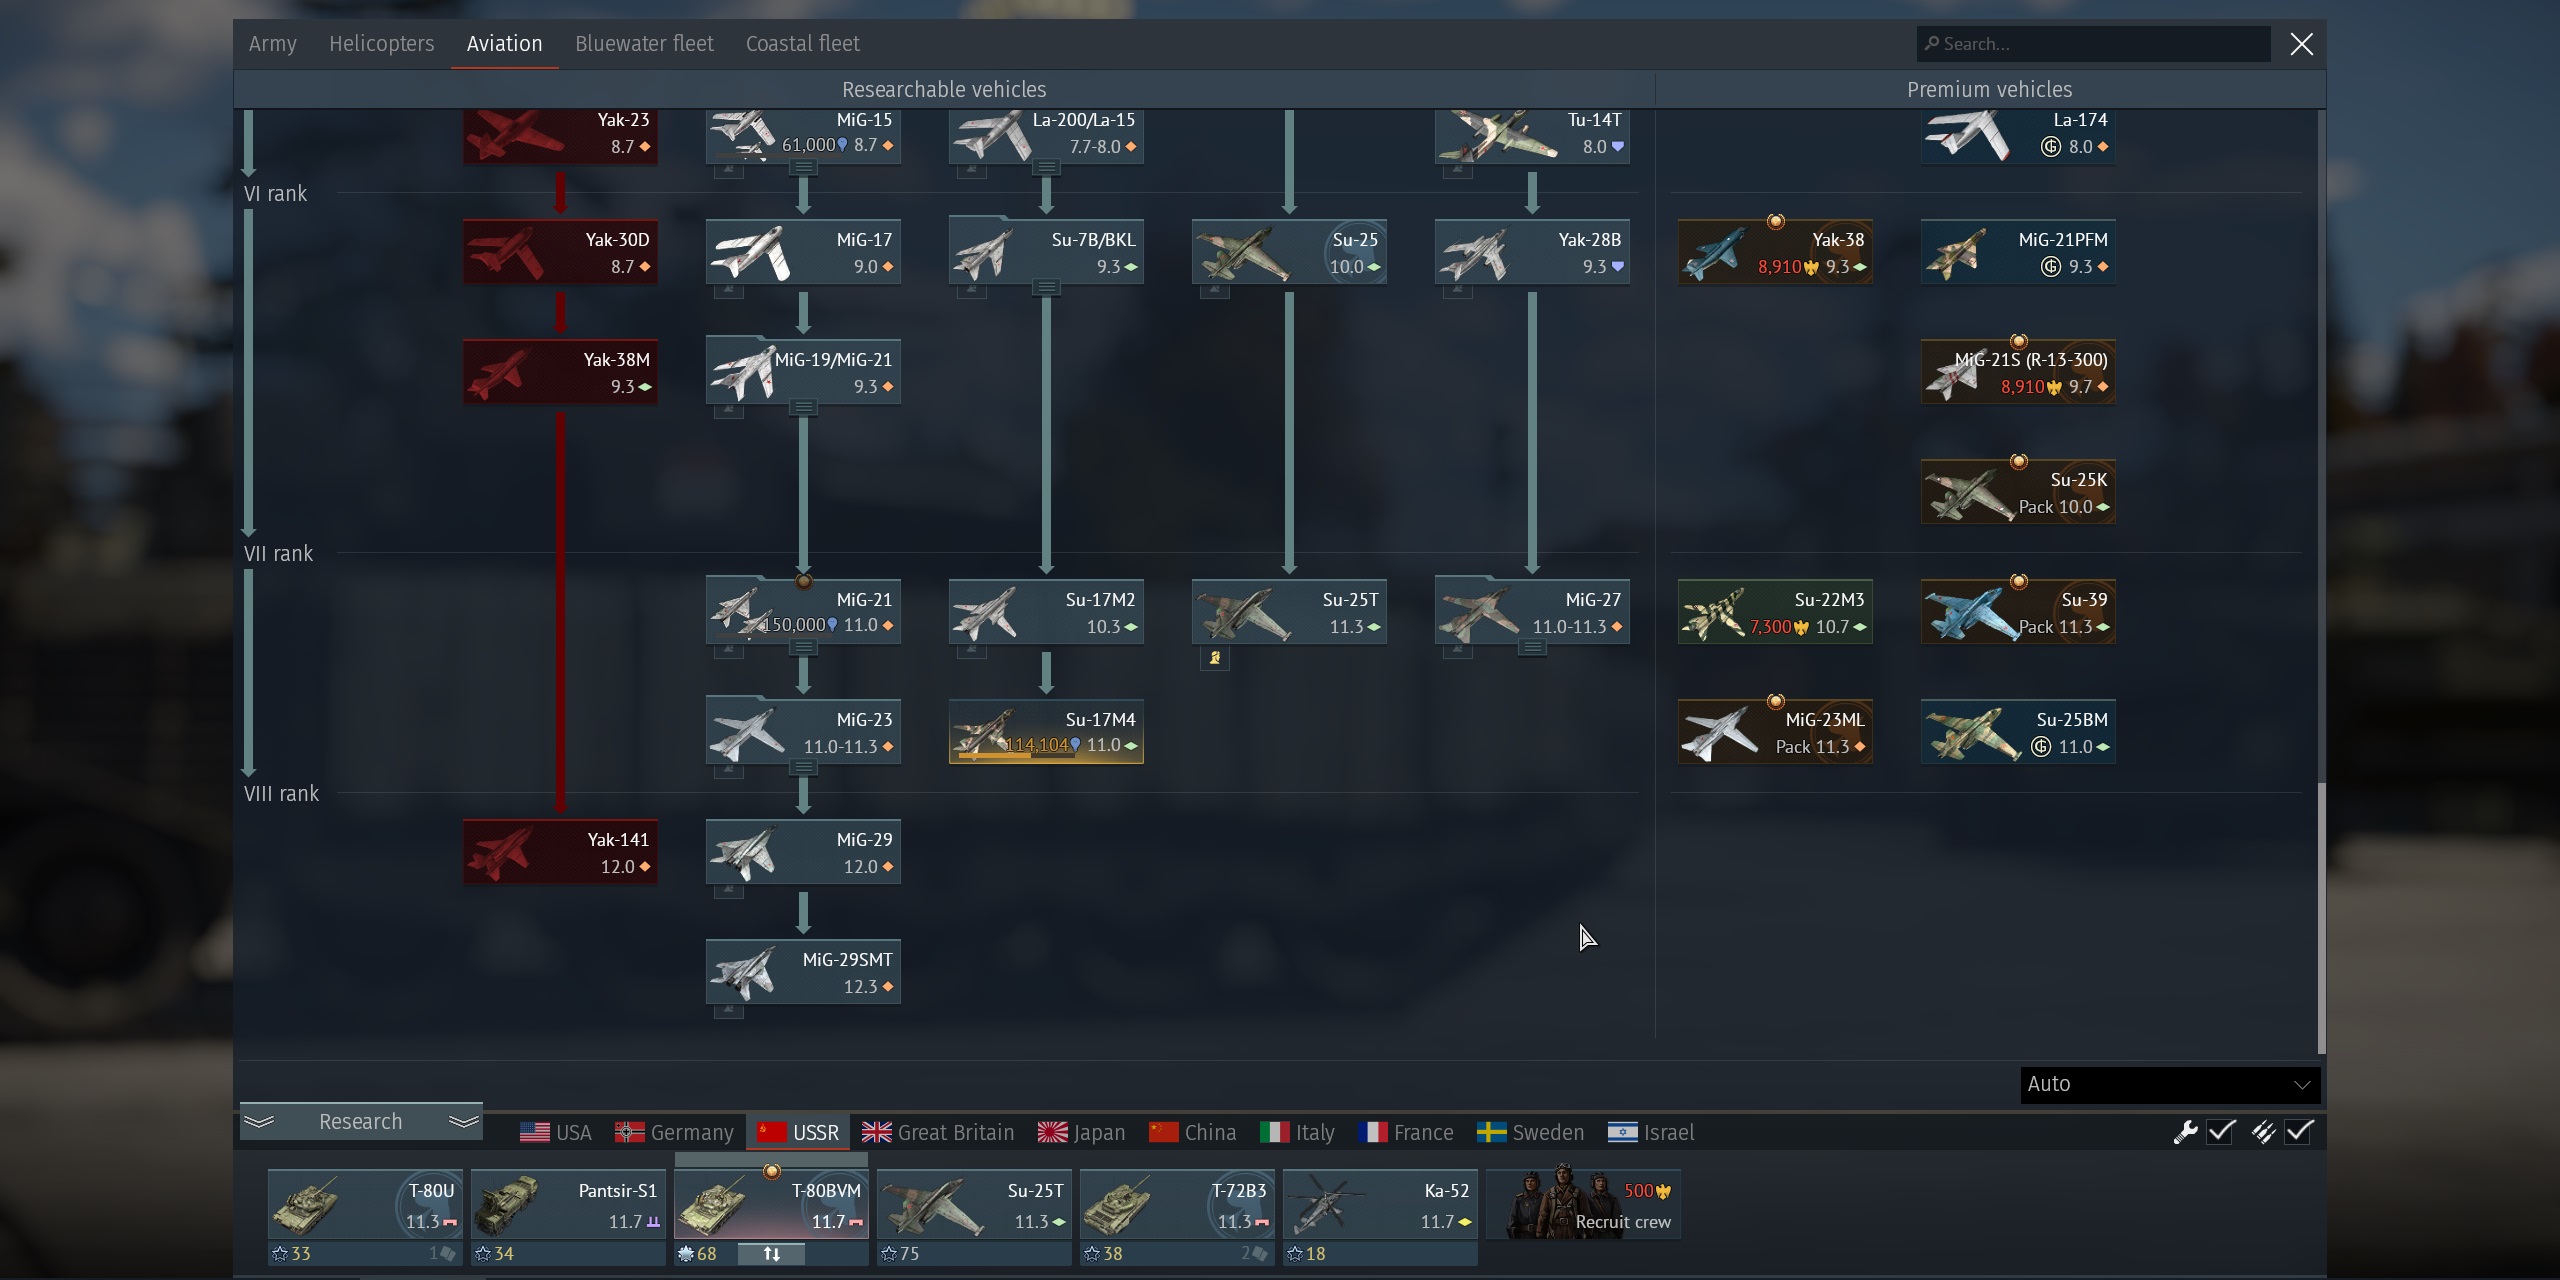Toggle the auto-repair checkbox beside the wrench
Image resolution: width=2560 pixels, height=1280 pixels.
(2221, 1132)
